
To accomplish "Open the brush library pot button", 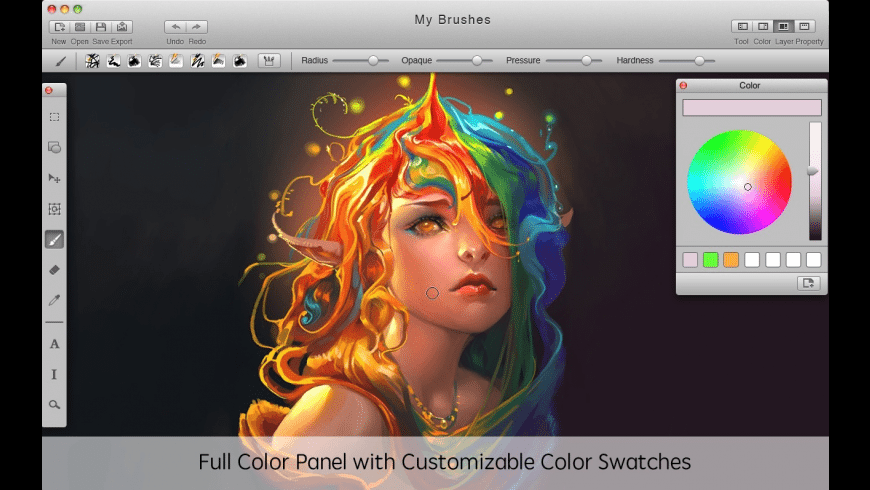I will point(269,60).
